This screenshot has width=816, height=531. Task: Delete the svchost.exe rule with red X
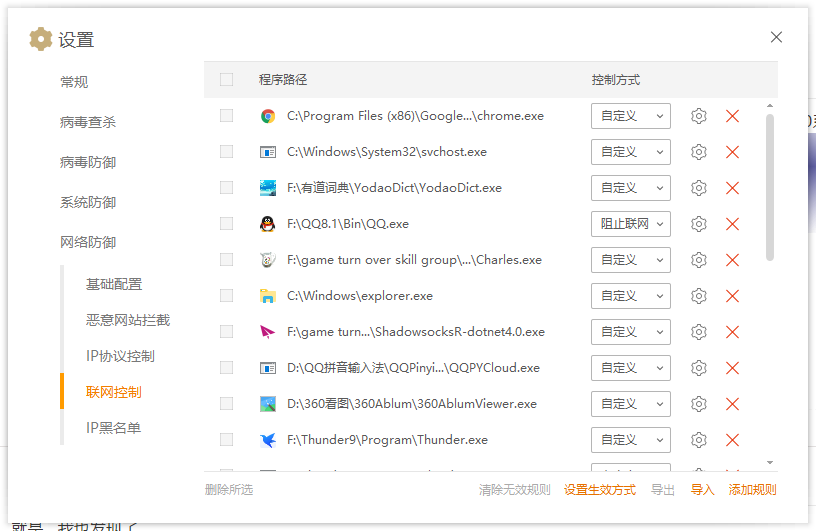pyautogui.click(x=732, y=152)
